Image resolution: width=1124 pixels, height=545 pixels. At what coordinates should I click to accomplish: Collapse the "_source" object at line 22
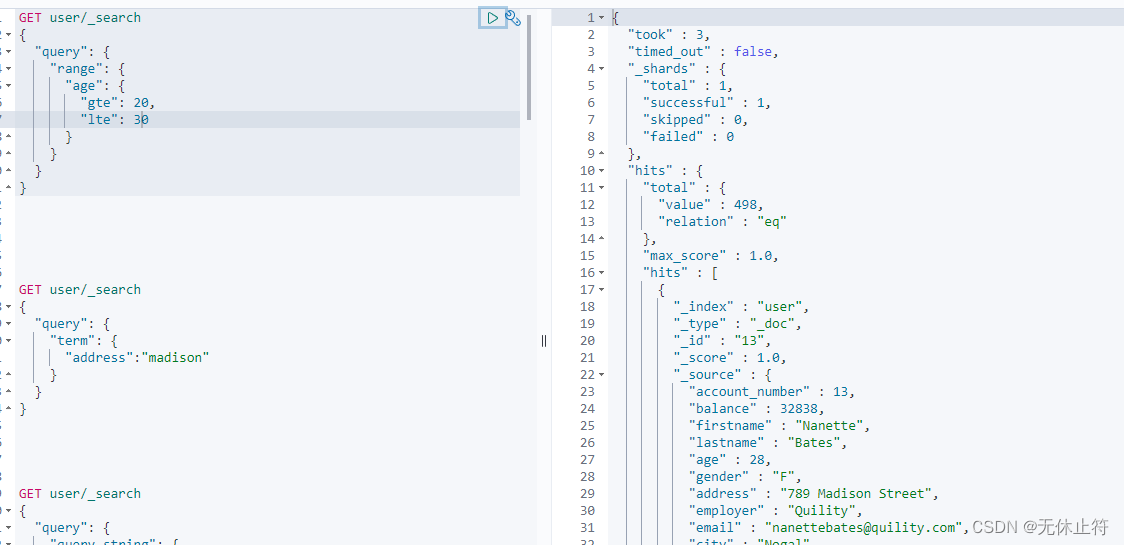tap(602, 375)
